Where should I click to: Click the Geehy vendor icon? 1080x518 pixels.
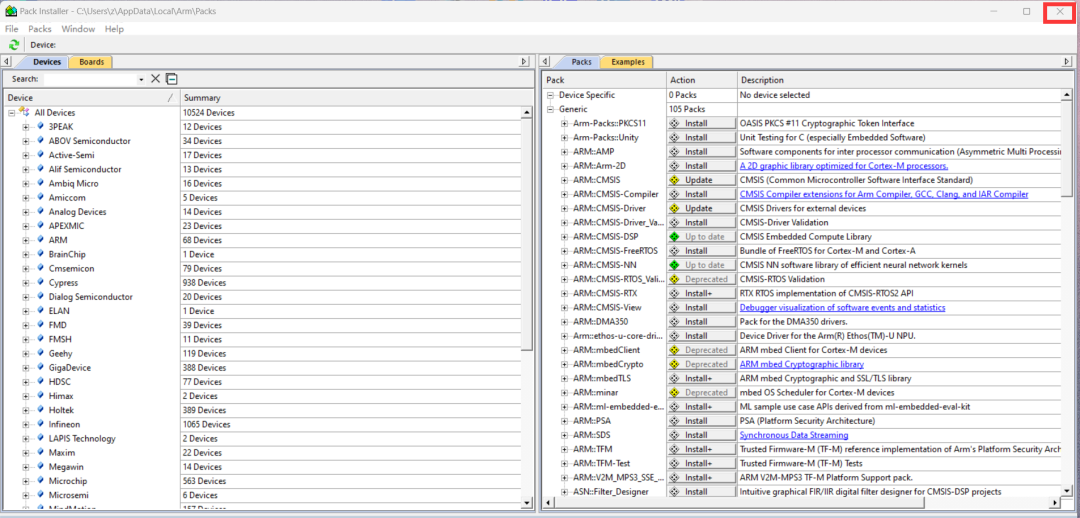40,353
